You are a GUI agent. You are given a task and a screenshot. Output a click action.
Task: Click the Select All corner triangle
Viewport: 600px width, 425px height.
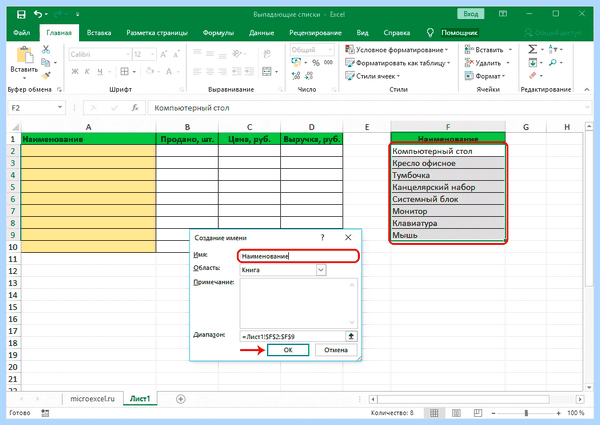(15, 127)
